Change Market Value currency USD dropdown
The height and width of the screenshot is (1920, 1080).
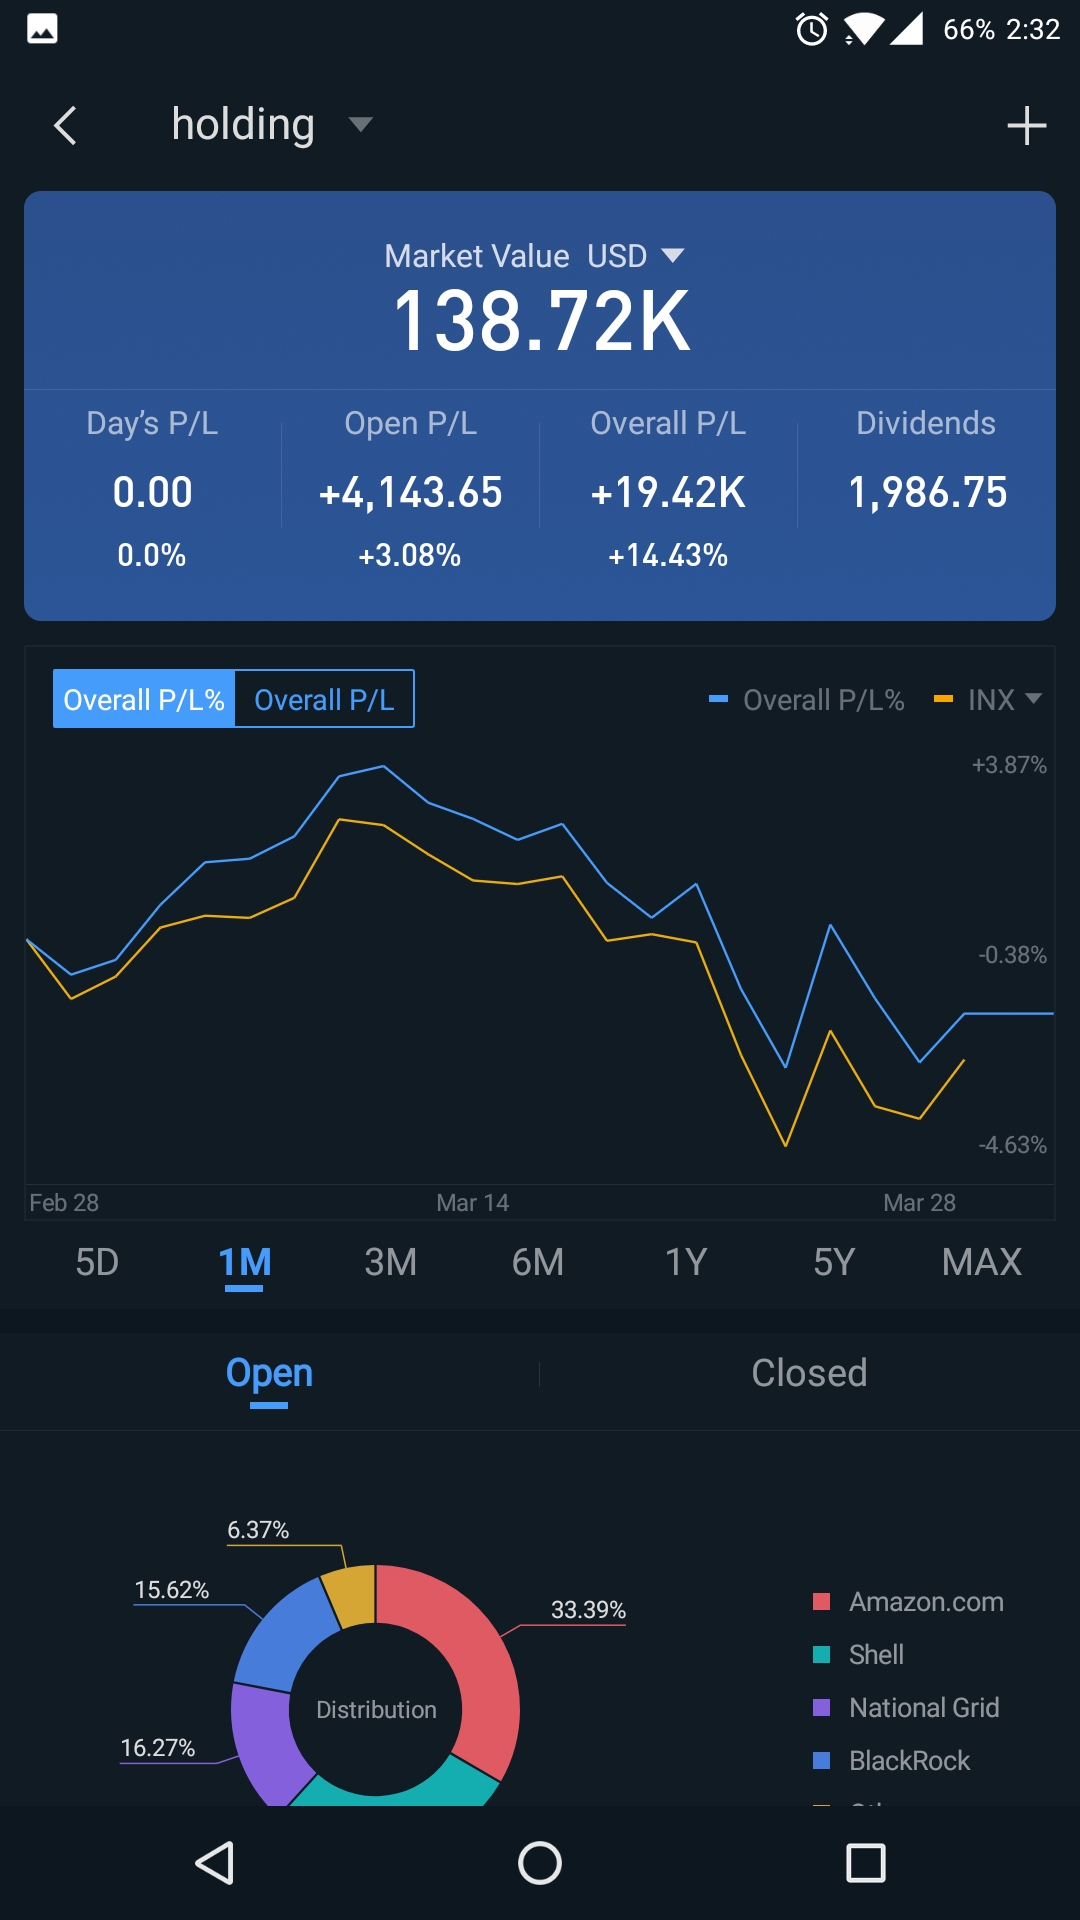click(636, 256)
